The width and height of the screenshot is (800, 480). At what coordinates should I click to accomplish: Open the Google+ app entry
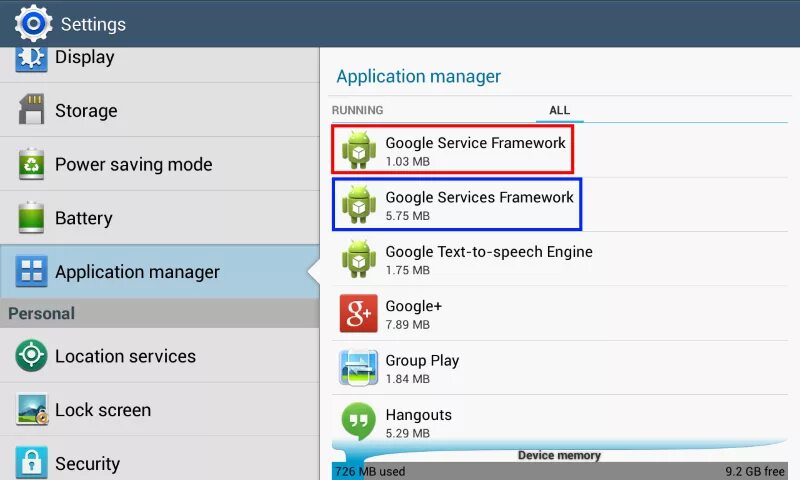(x=560, y=313)
